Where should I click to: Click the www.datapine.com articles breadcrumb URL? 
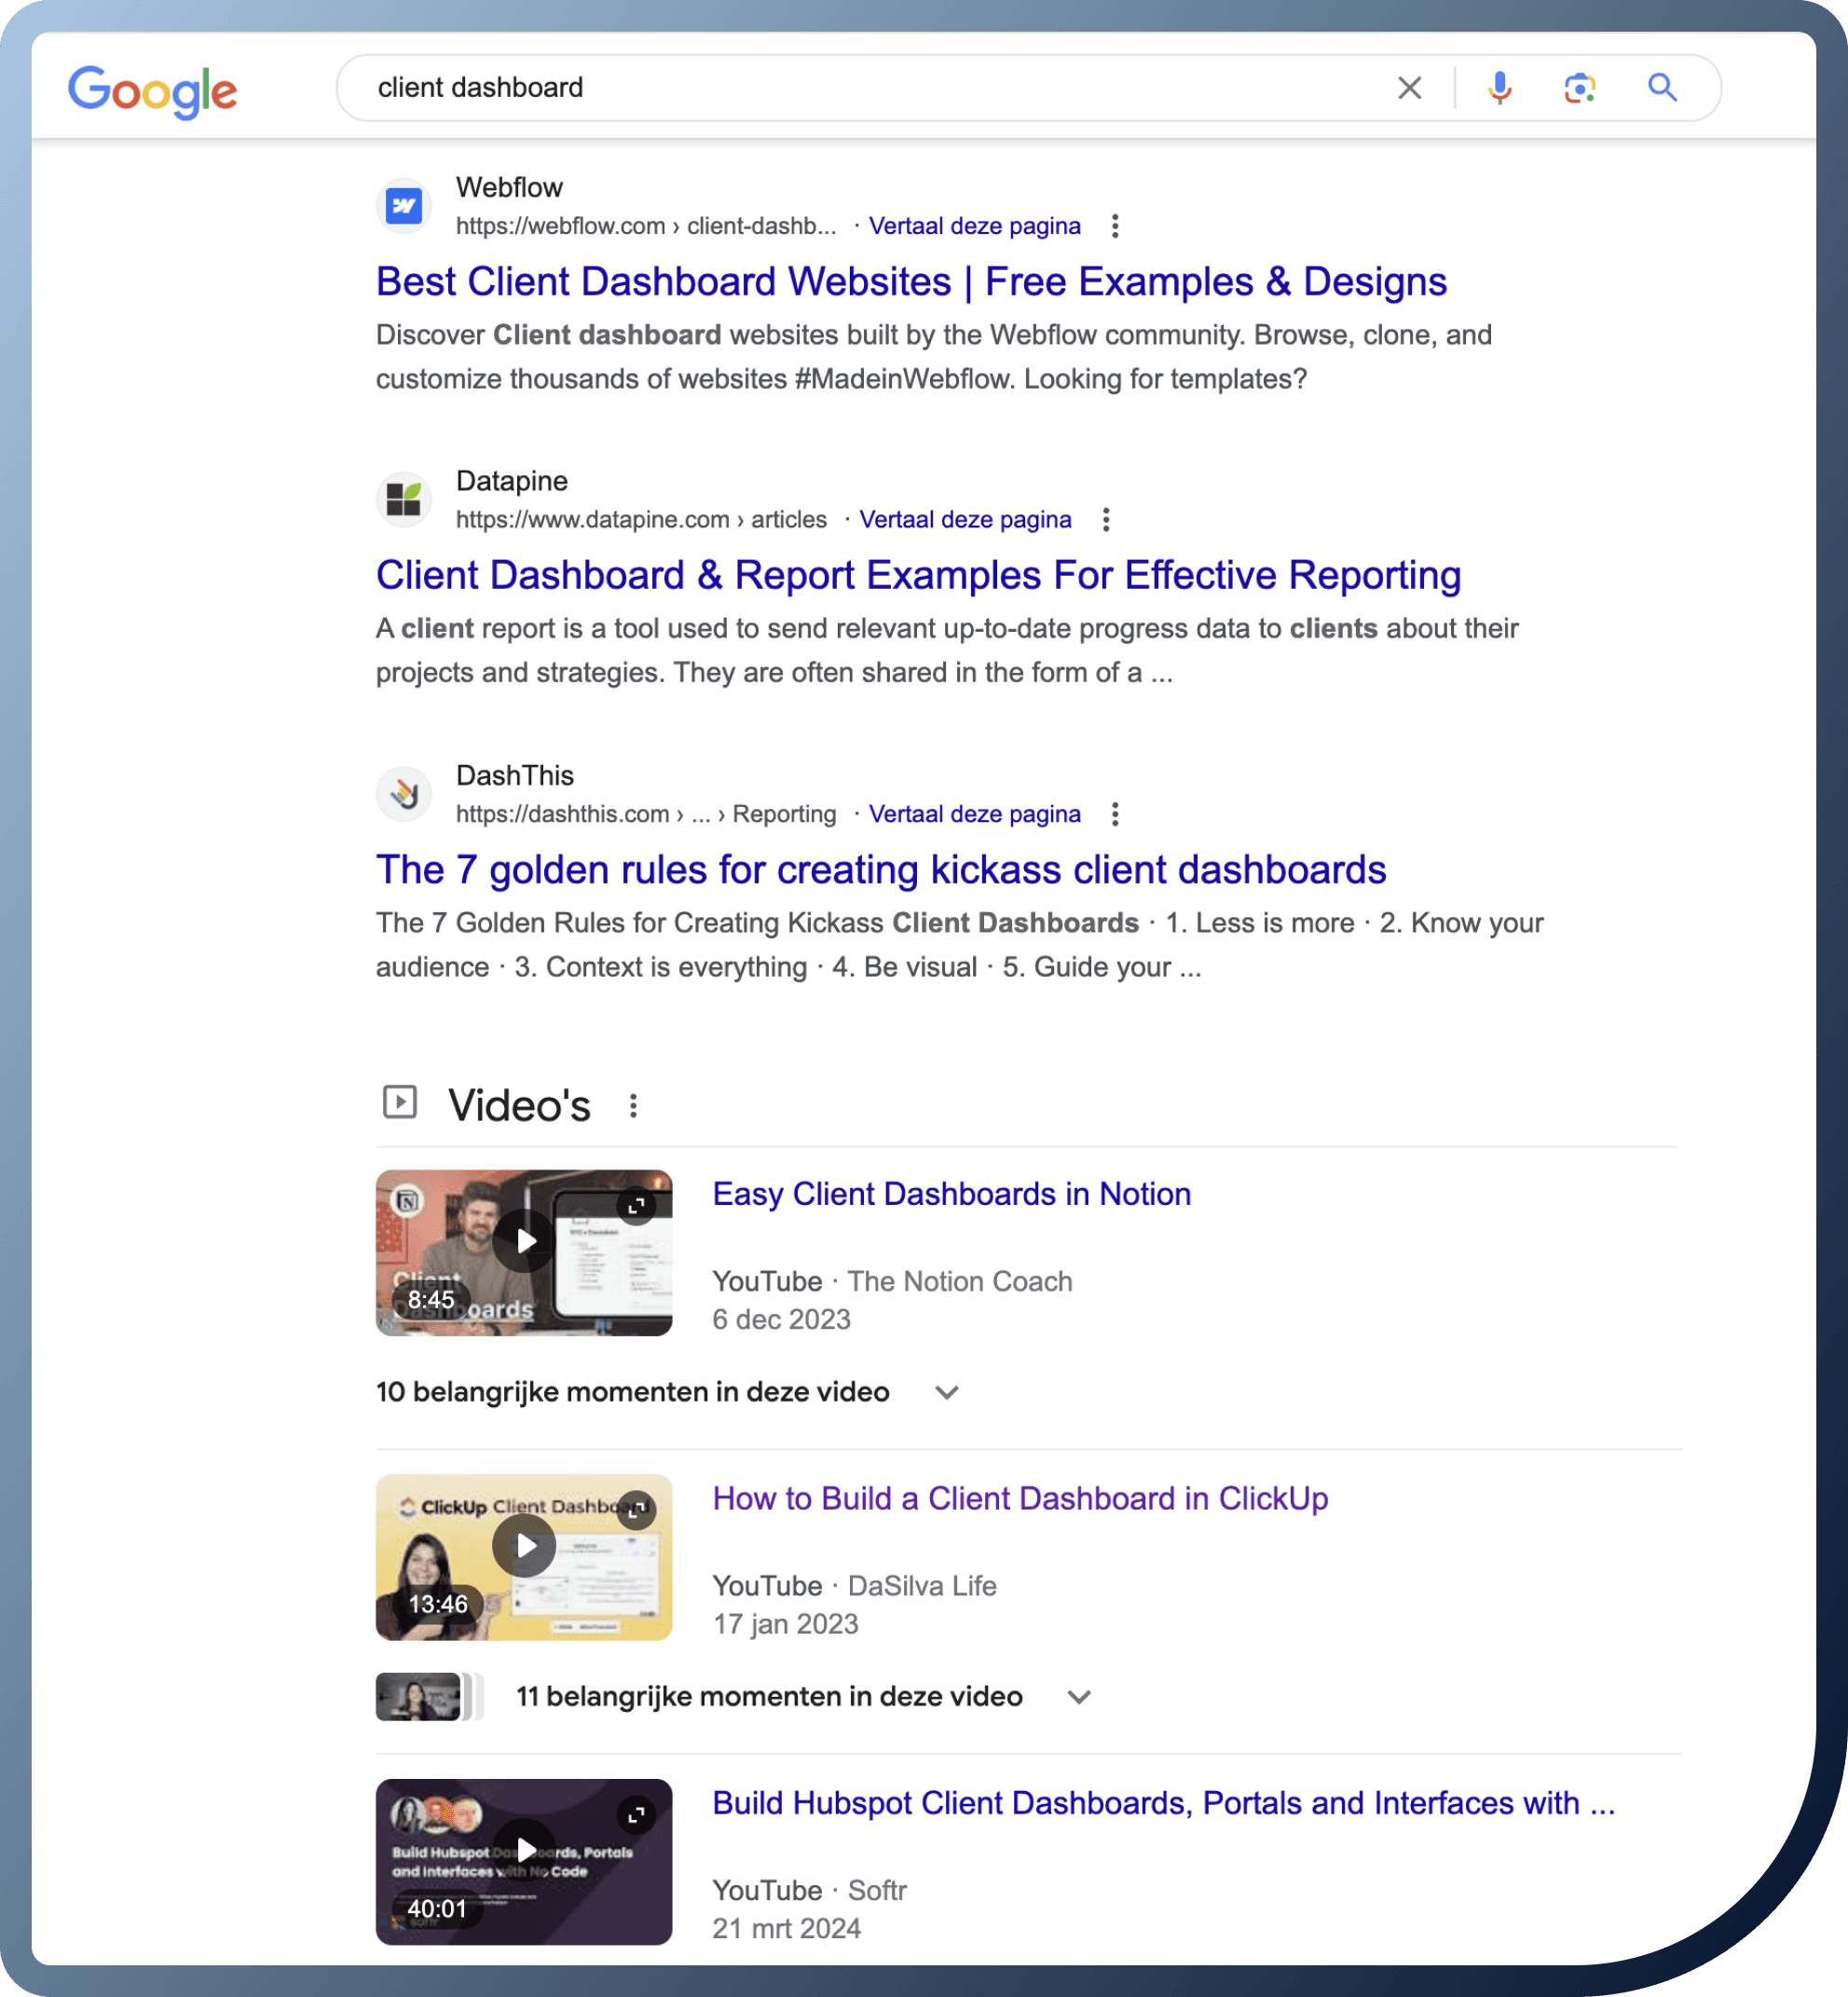641,519
